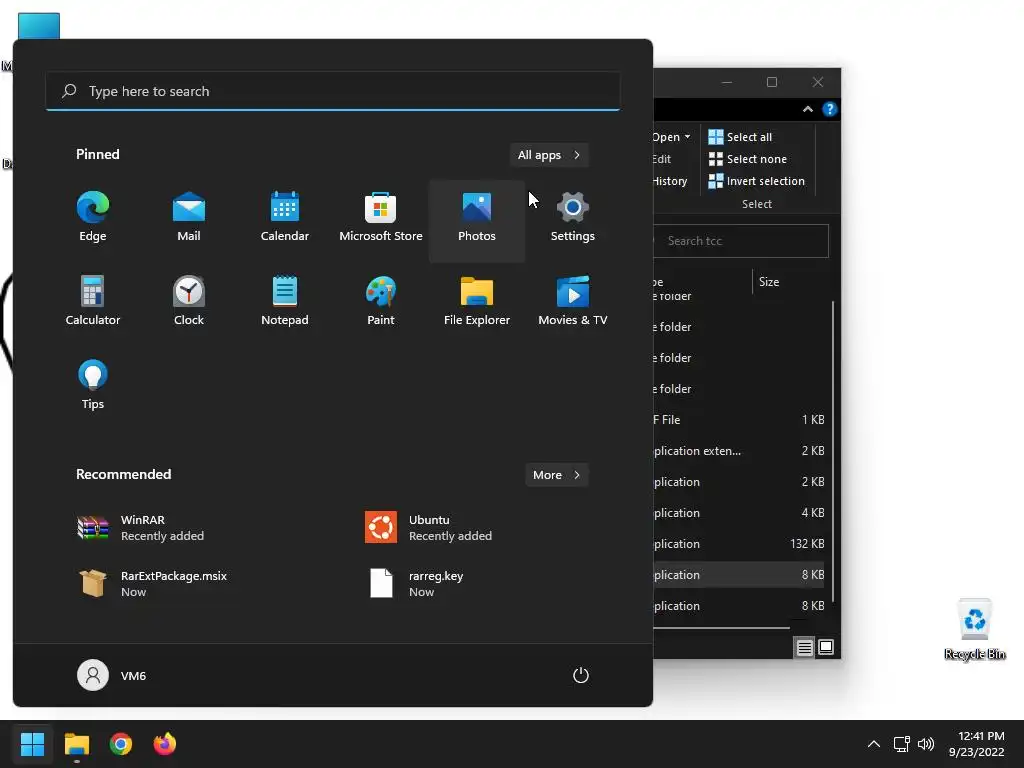This screenshot has width=1024, height=768.
Task: Click the power button in Start menu
Action: click(x=581, y=675)
